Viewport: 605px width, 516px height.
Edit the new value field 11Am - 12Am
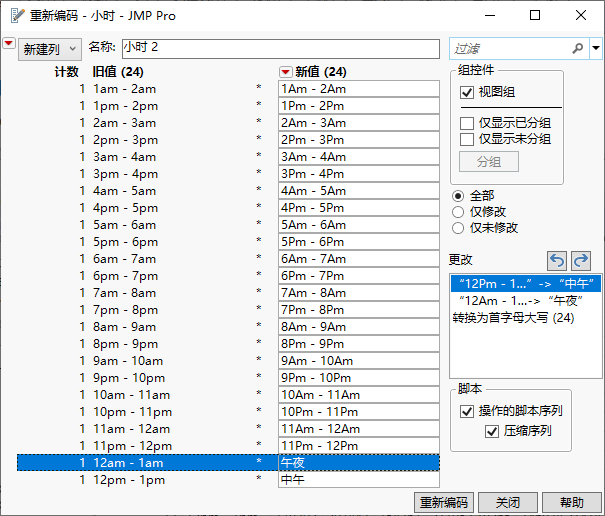359,428
